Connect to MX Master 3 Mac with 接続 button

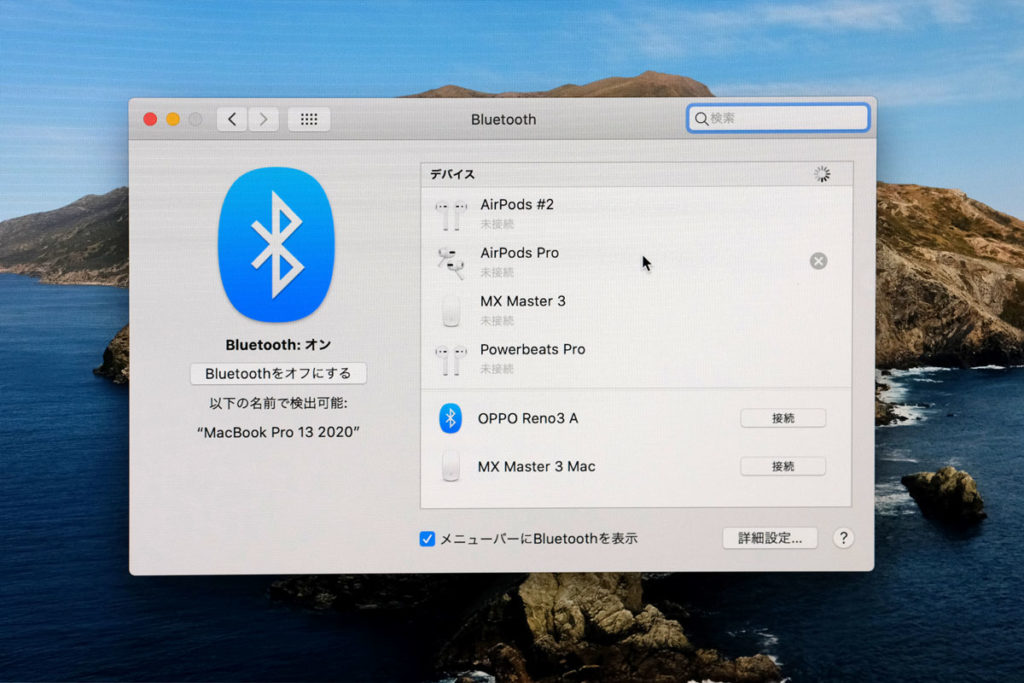coord(783,466)
